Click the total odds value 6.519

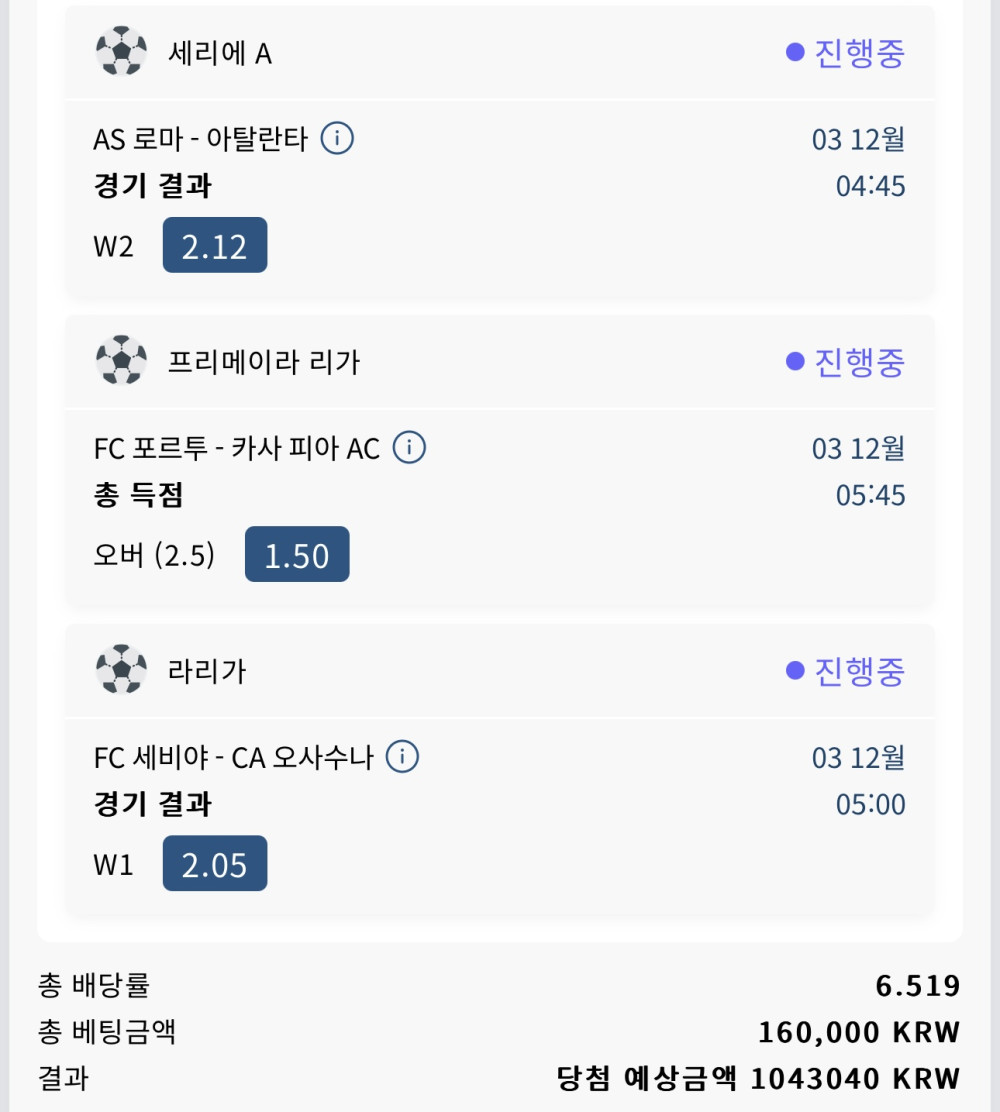click(x=917, y=986)
